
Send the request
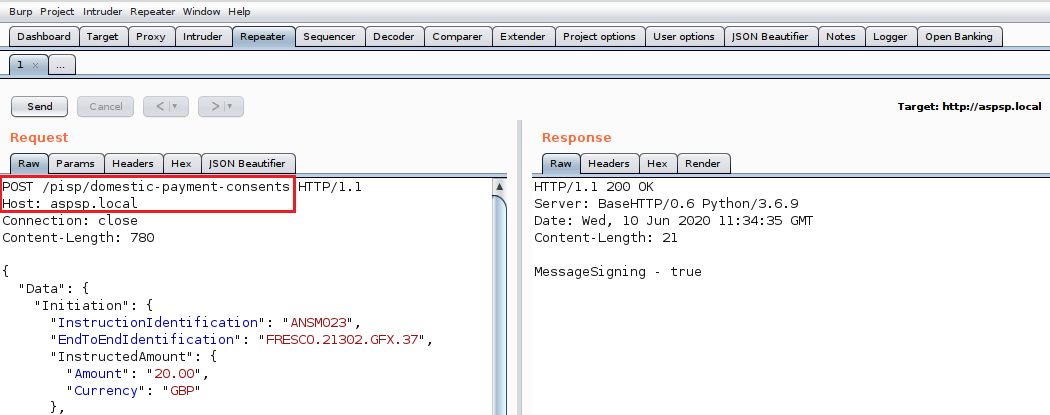pyautogui.click(x=40, y=106)
